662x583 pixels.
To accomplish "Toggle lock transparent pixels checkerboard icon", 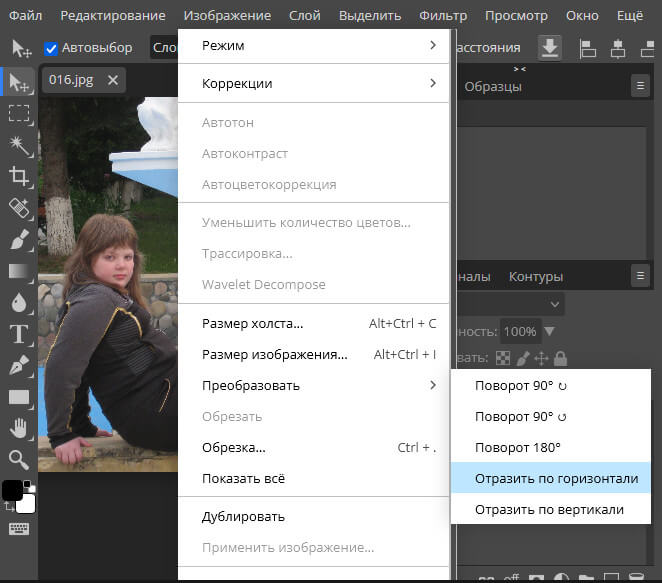I will [503, 357].
